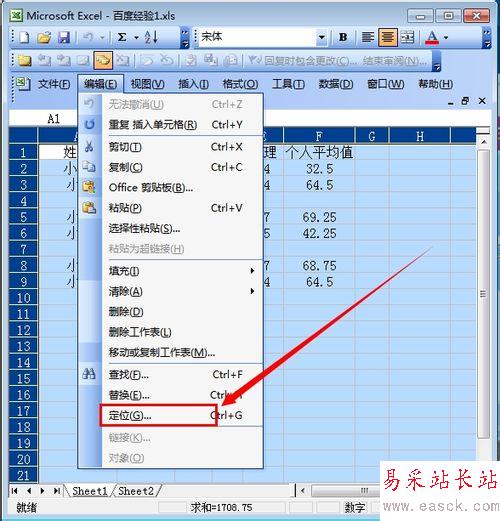Click the Excel workbook icon beside 文件 menu
This screenshot has width=500, height=521.
[x=23, y=83]
